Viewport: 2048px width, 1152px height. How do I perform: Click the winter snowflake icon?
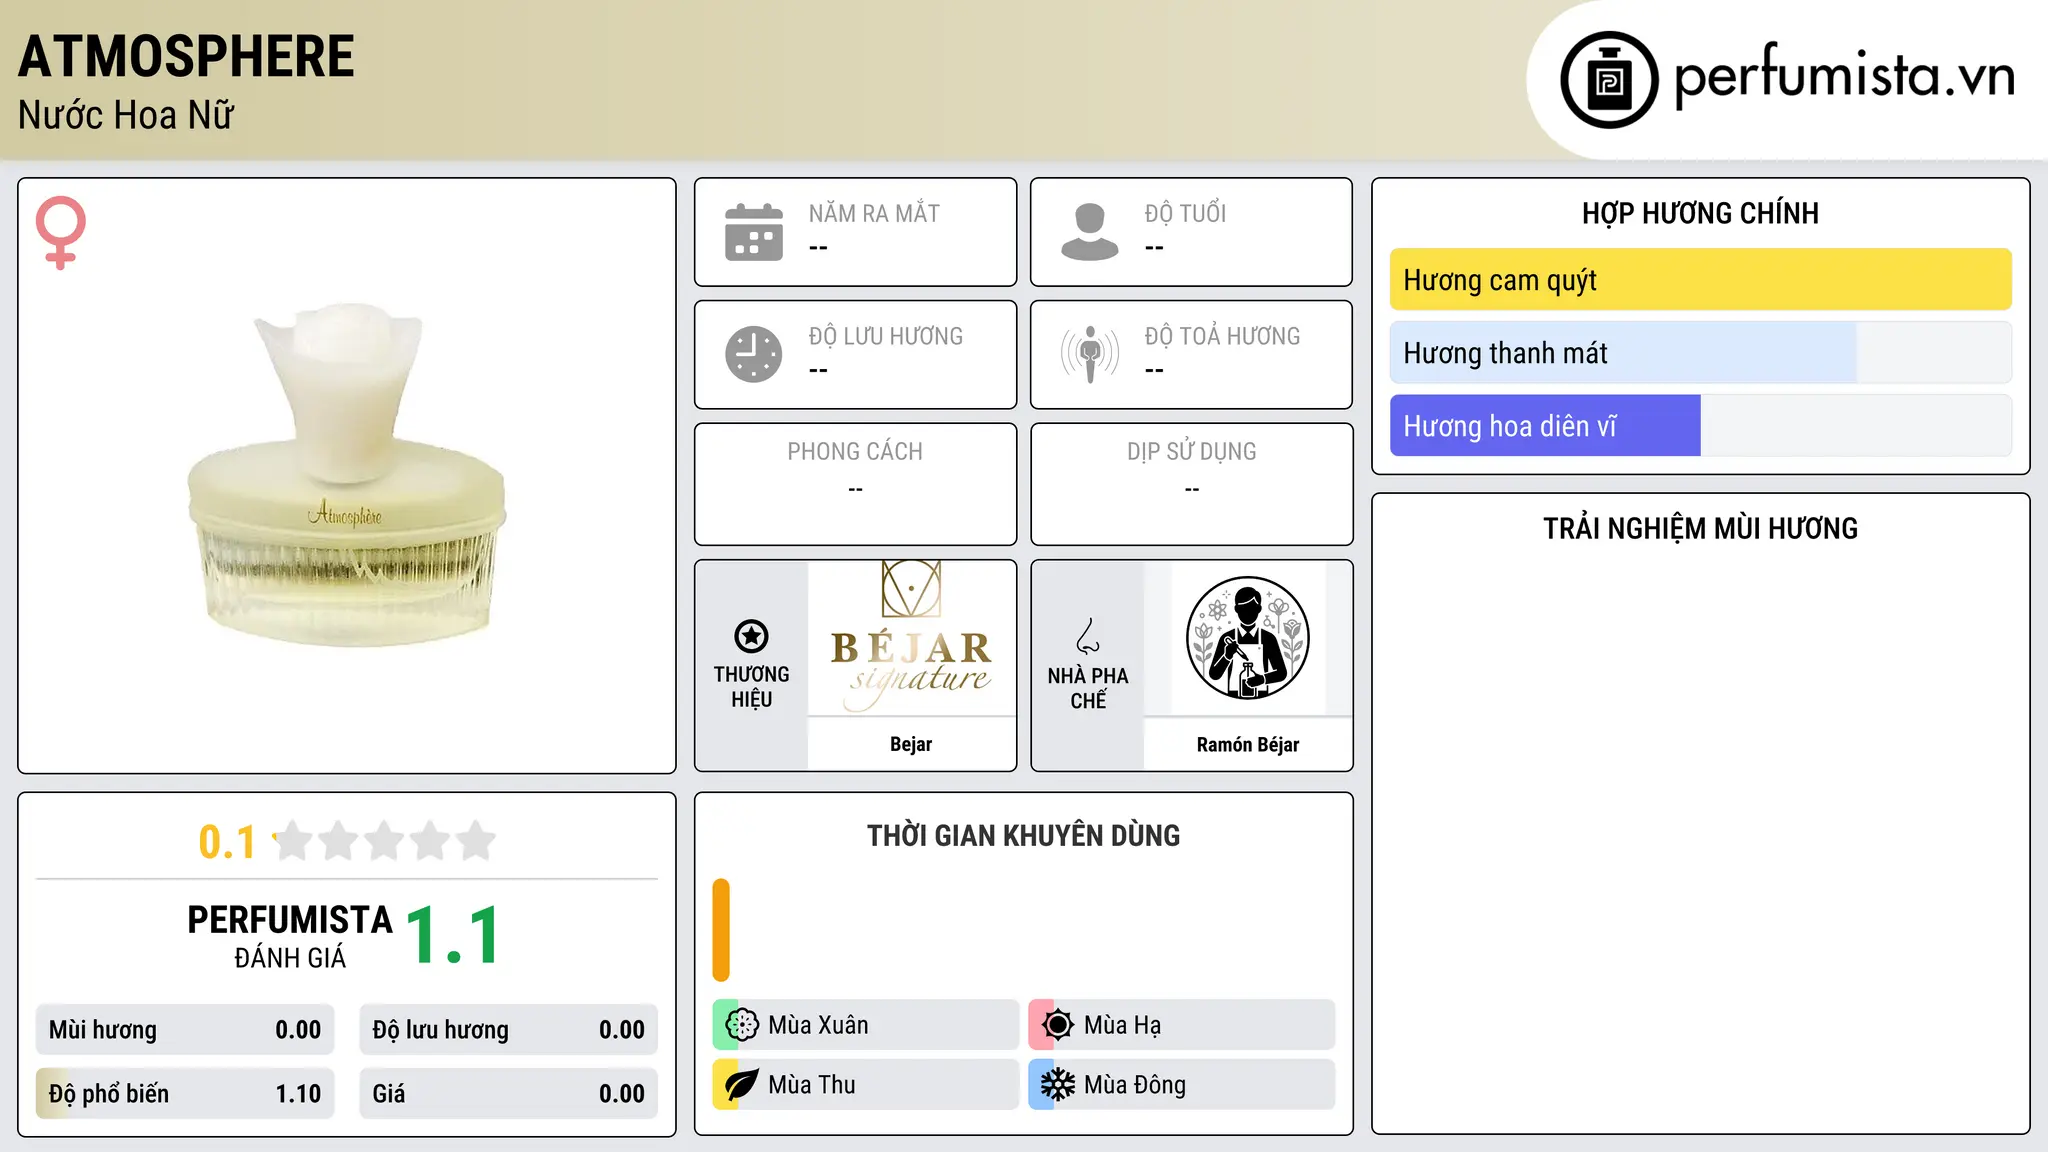coord(1058,1085)
